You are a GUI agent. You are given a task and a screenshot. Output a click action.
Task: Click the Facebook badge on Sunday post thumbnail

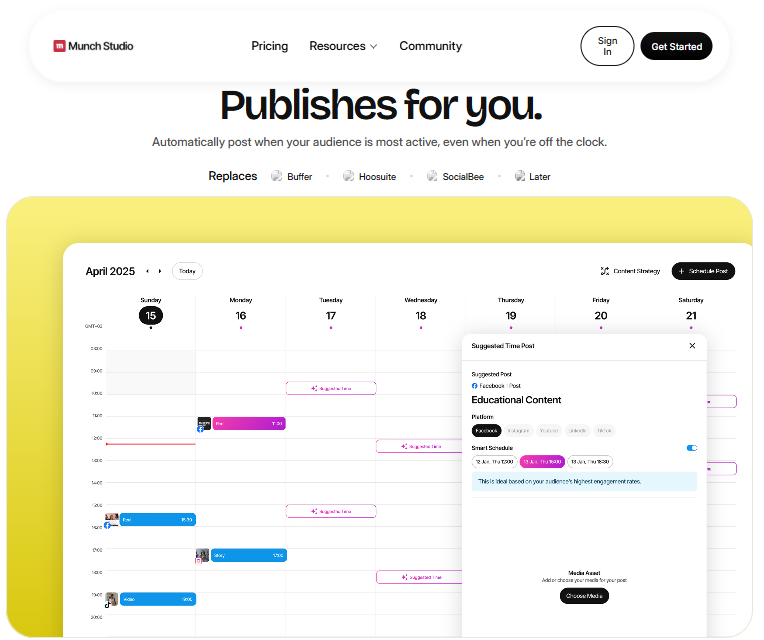(x=107, y=526)
